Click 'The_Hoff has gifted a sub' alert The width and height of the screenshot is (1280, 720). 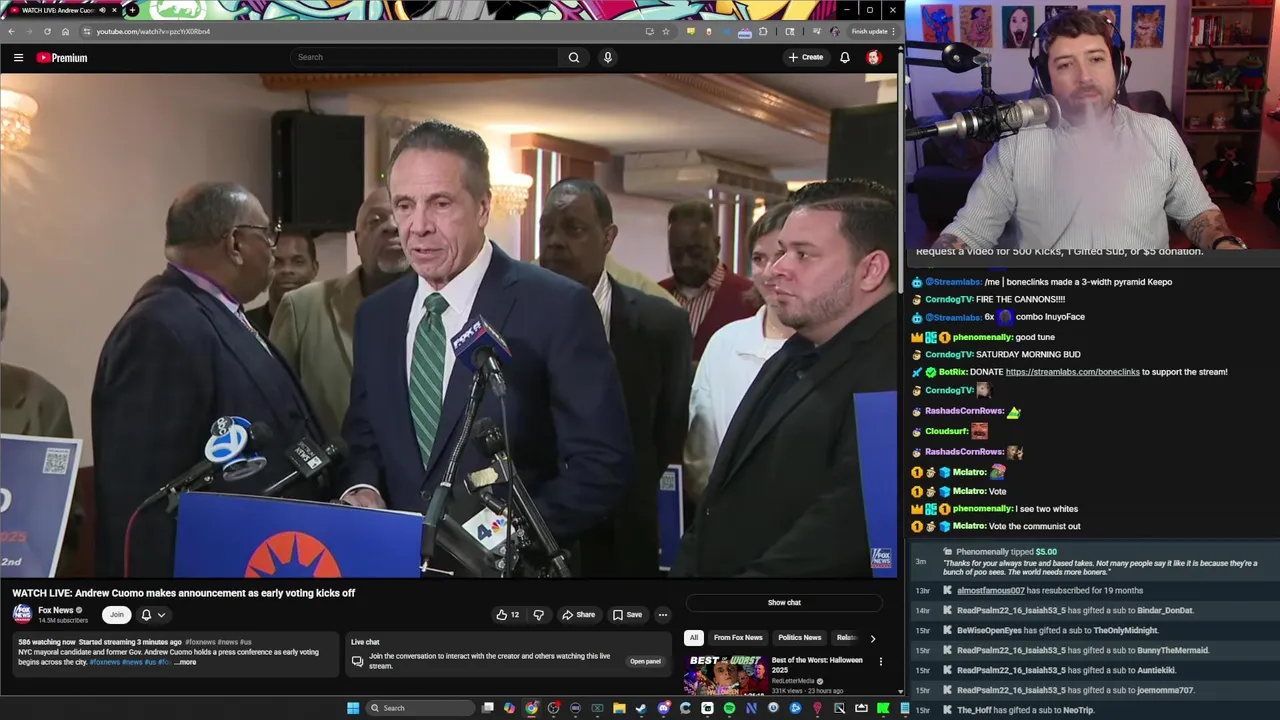point(1025,710)
